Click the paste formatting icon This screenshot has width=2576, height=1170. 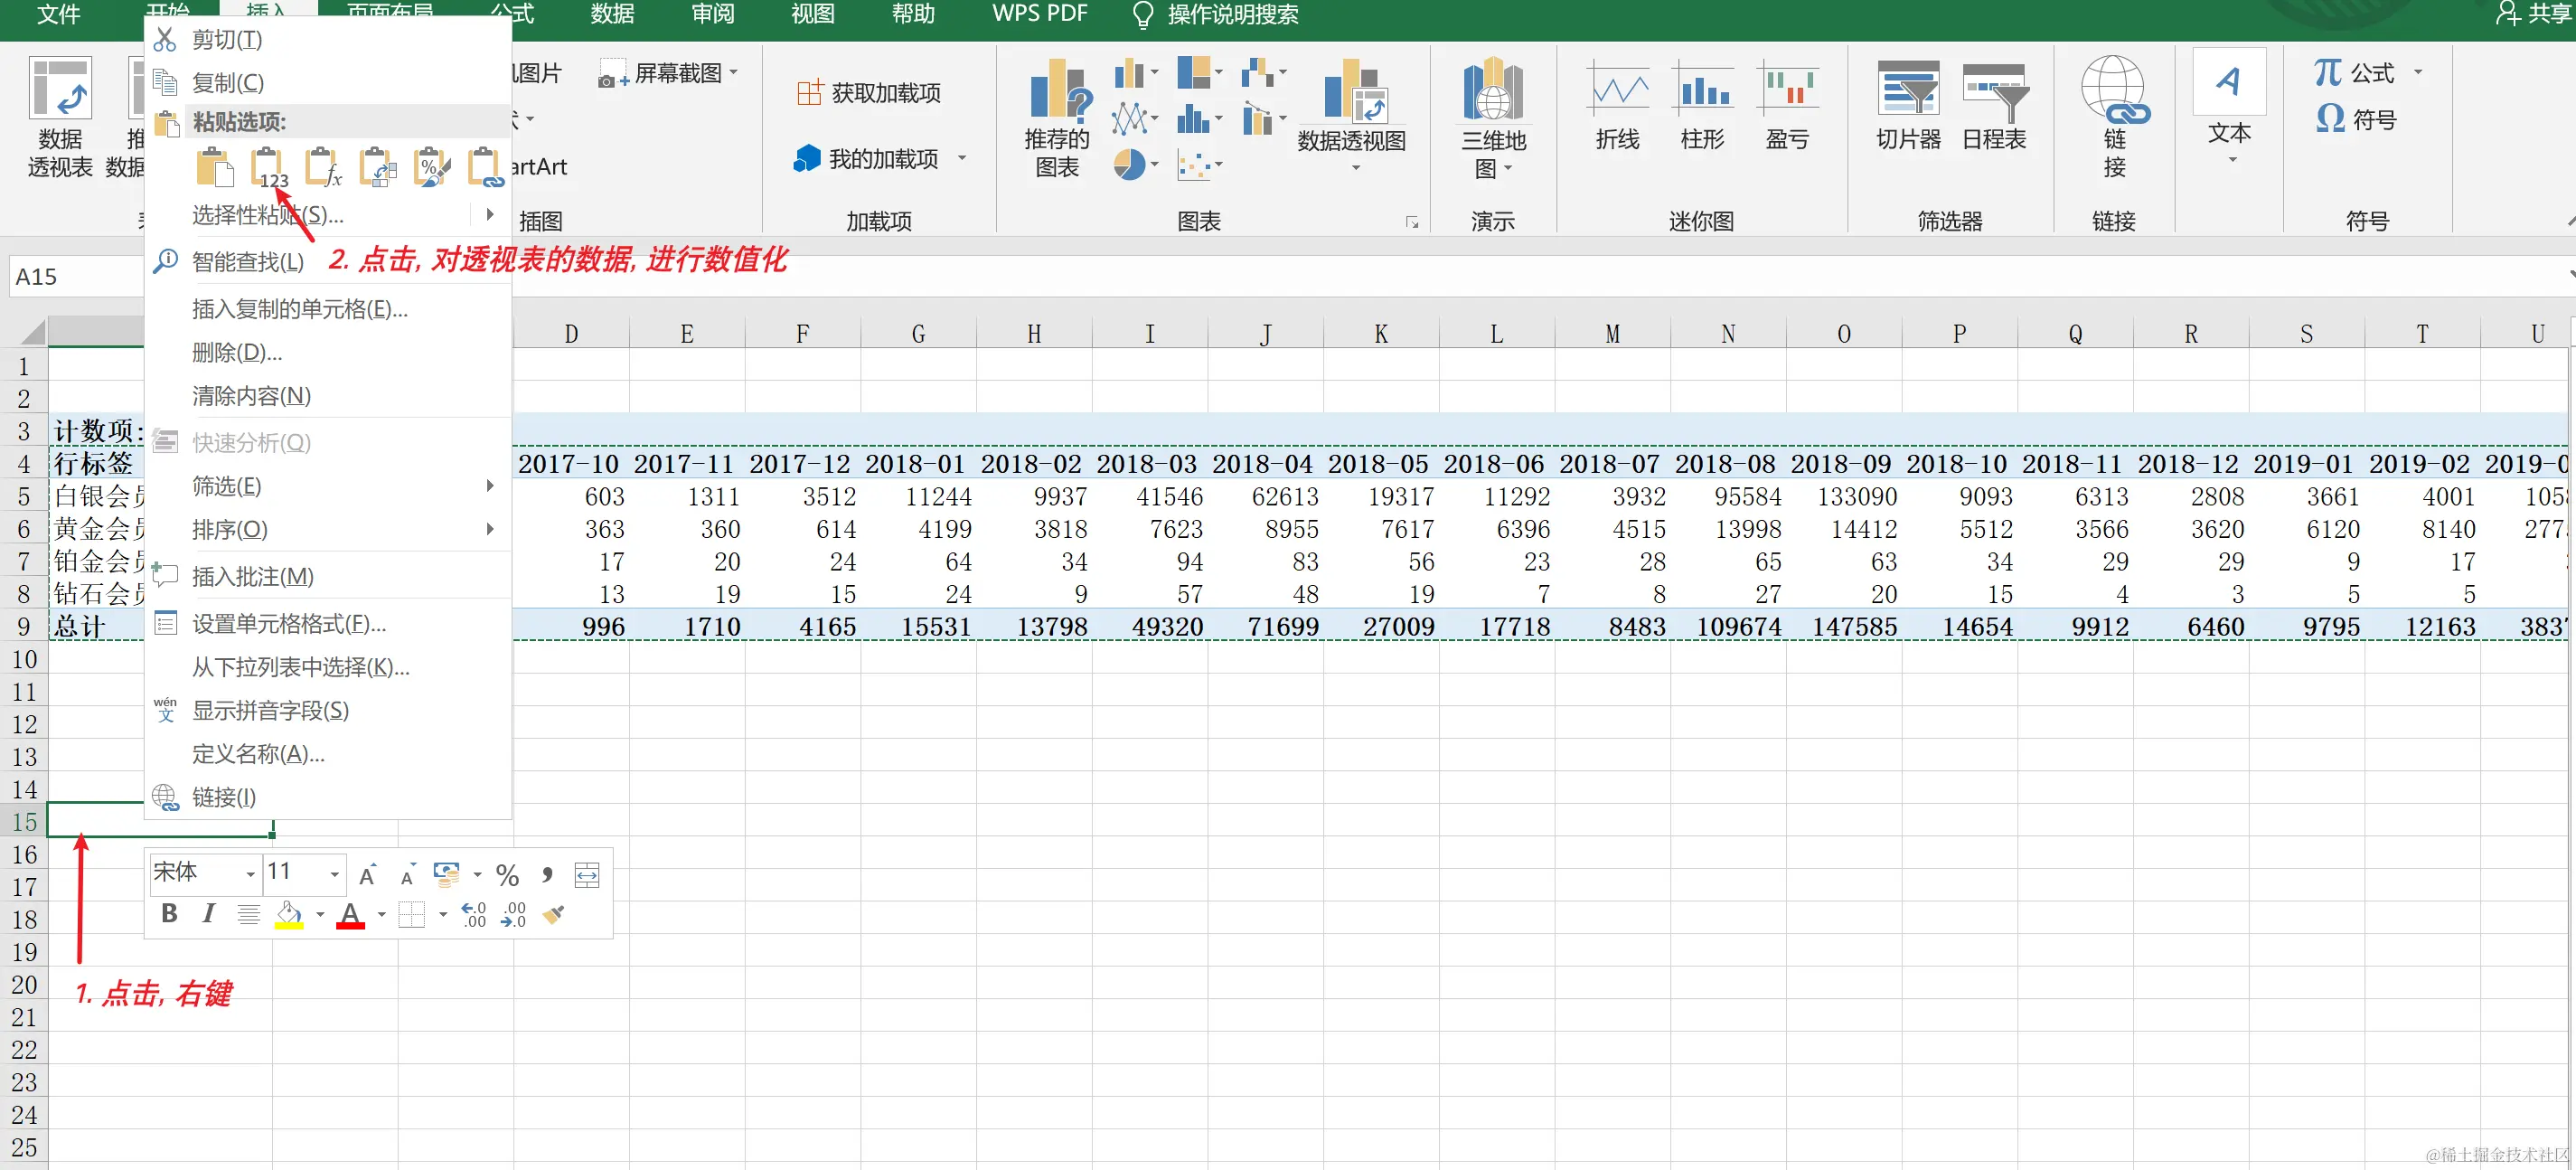coord(431,167)
